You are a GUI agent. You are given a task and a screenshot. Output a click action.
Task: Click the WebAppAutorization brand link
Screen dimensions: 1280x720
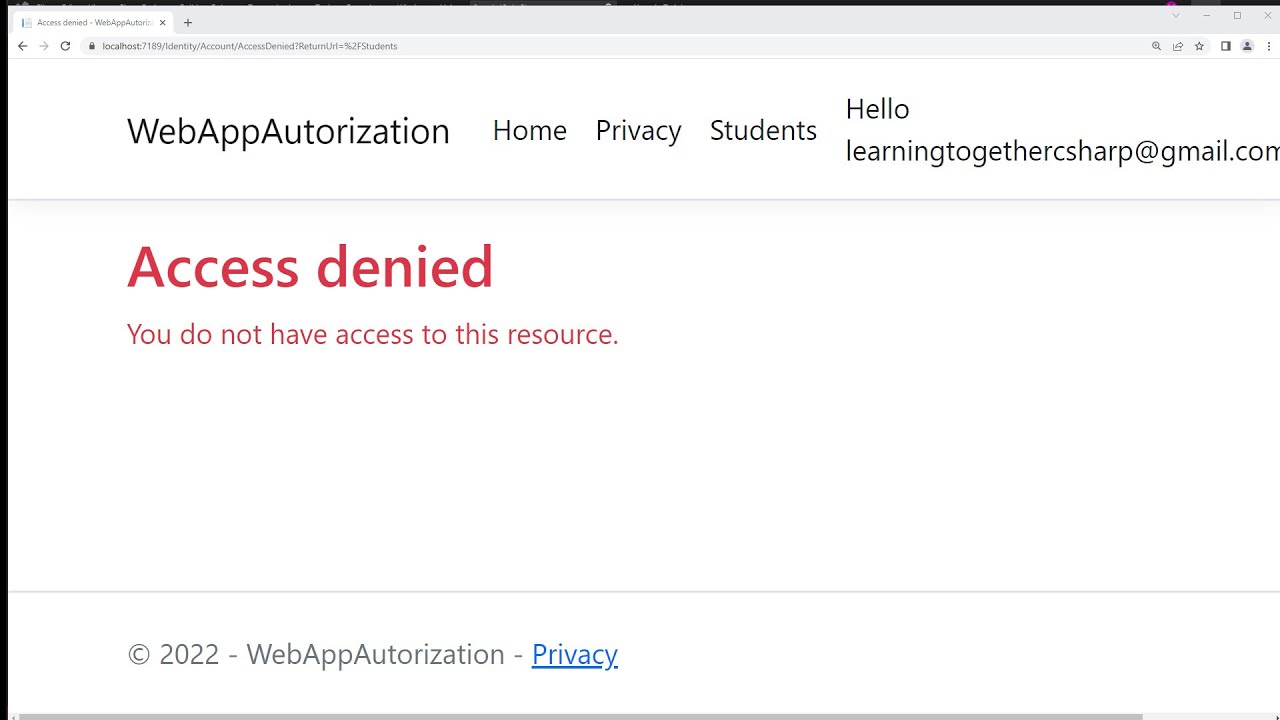coord(288,131)
